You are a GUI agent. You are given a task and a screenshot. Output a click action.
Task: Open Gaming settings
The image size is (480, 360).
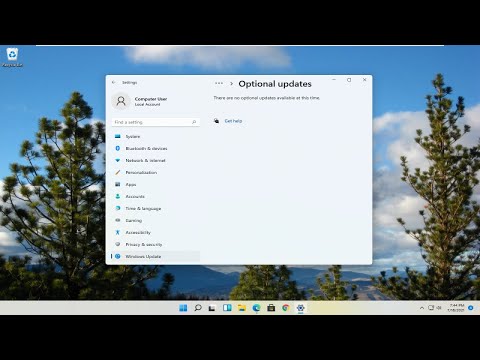pyautogui.click(x=156, y=220)
